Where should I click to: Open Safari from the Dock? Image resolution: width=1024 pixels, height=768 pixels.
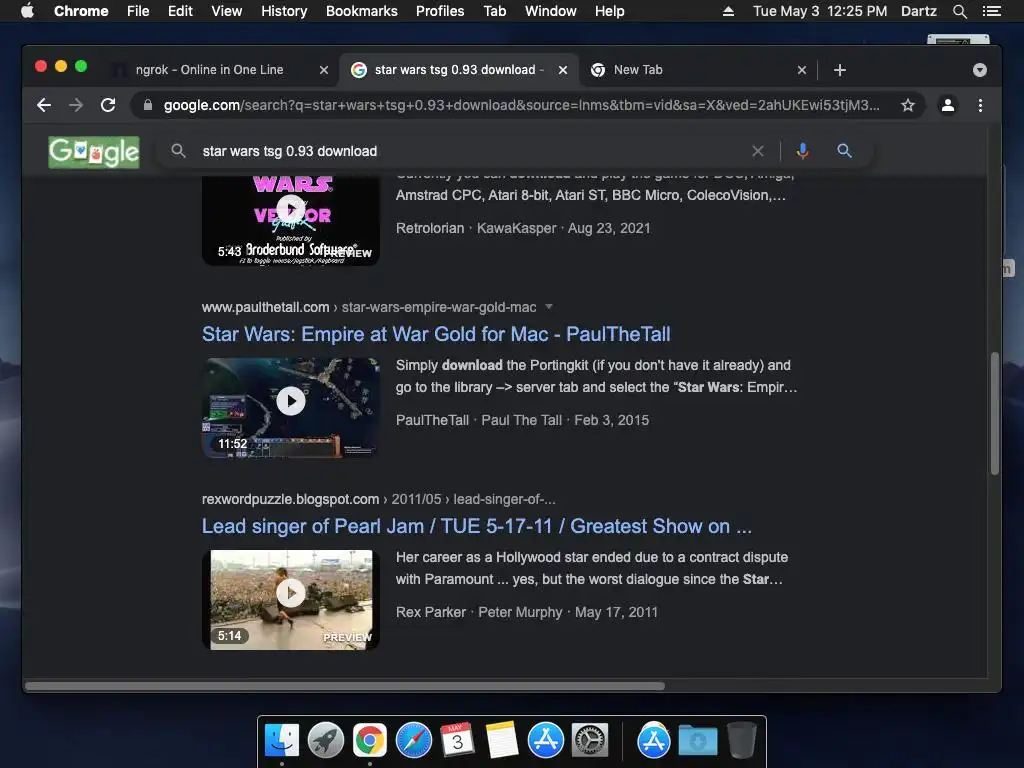click(x=413, y=741)
